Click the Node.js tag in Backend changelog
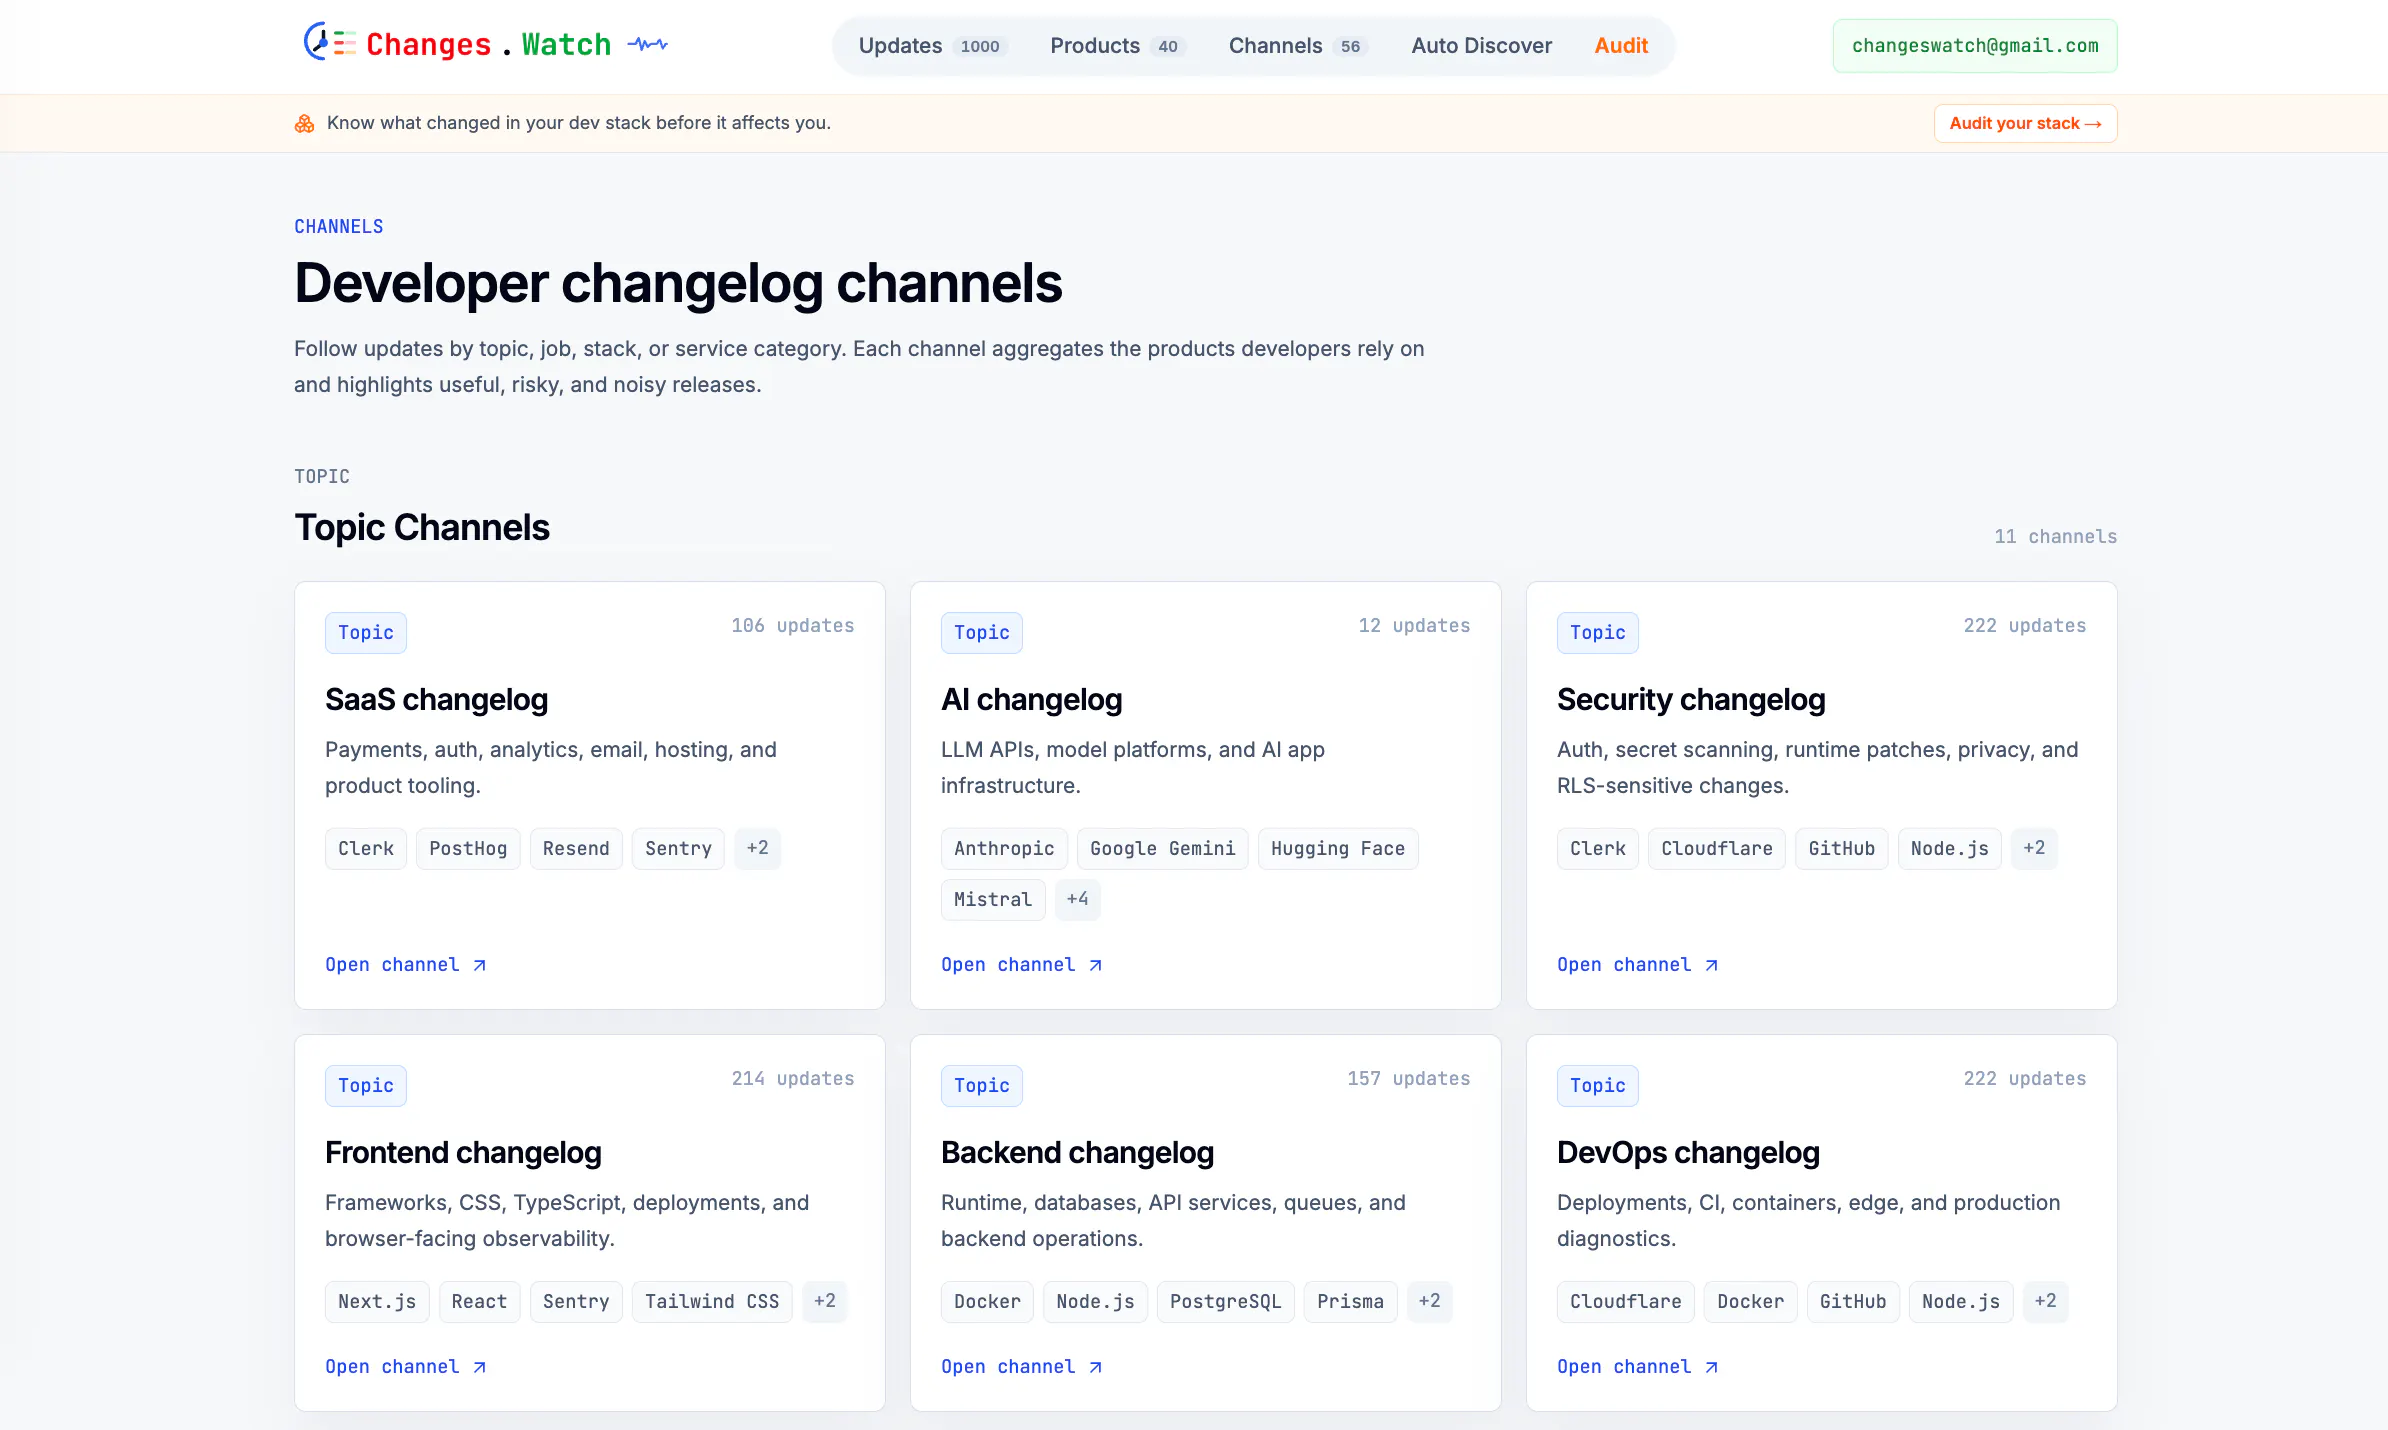Screen dimensions: 2388x1430 click(x=1095, y=1302)
